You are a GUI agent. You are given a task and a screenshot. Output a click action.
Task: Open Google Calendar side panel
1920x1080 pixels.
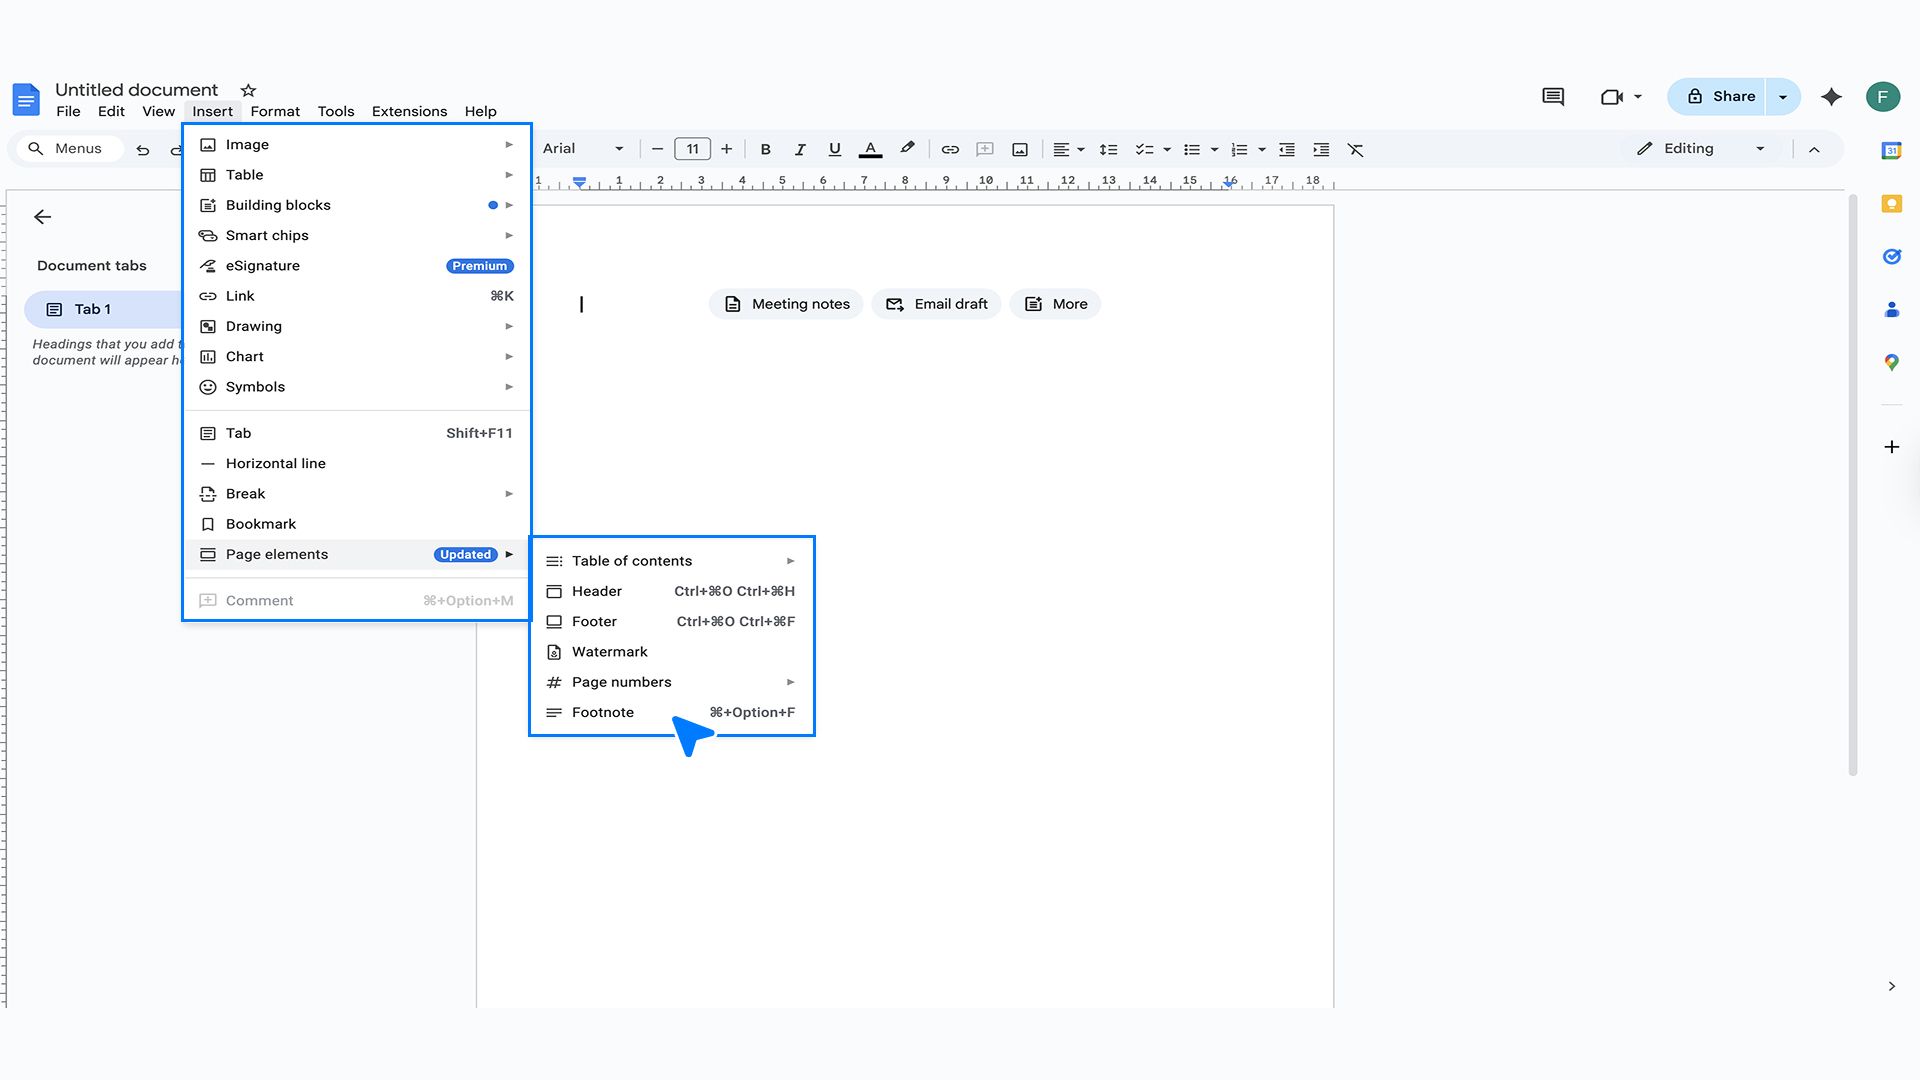pos(1892,150)
